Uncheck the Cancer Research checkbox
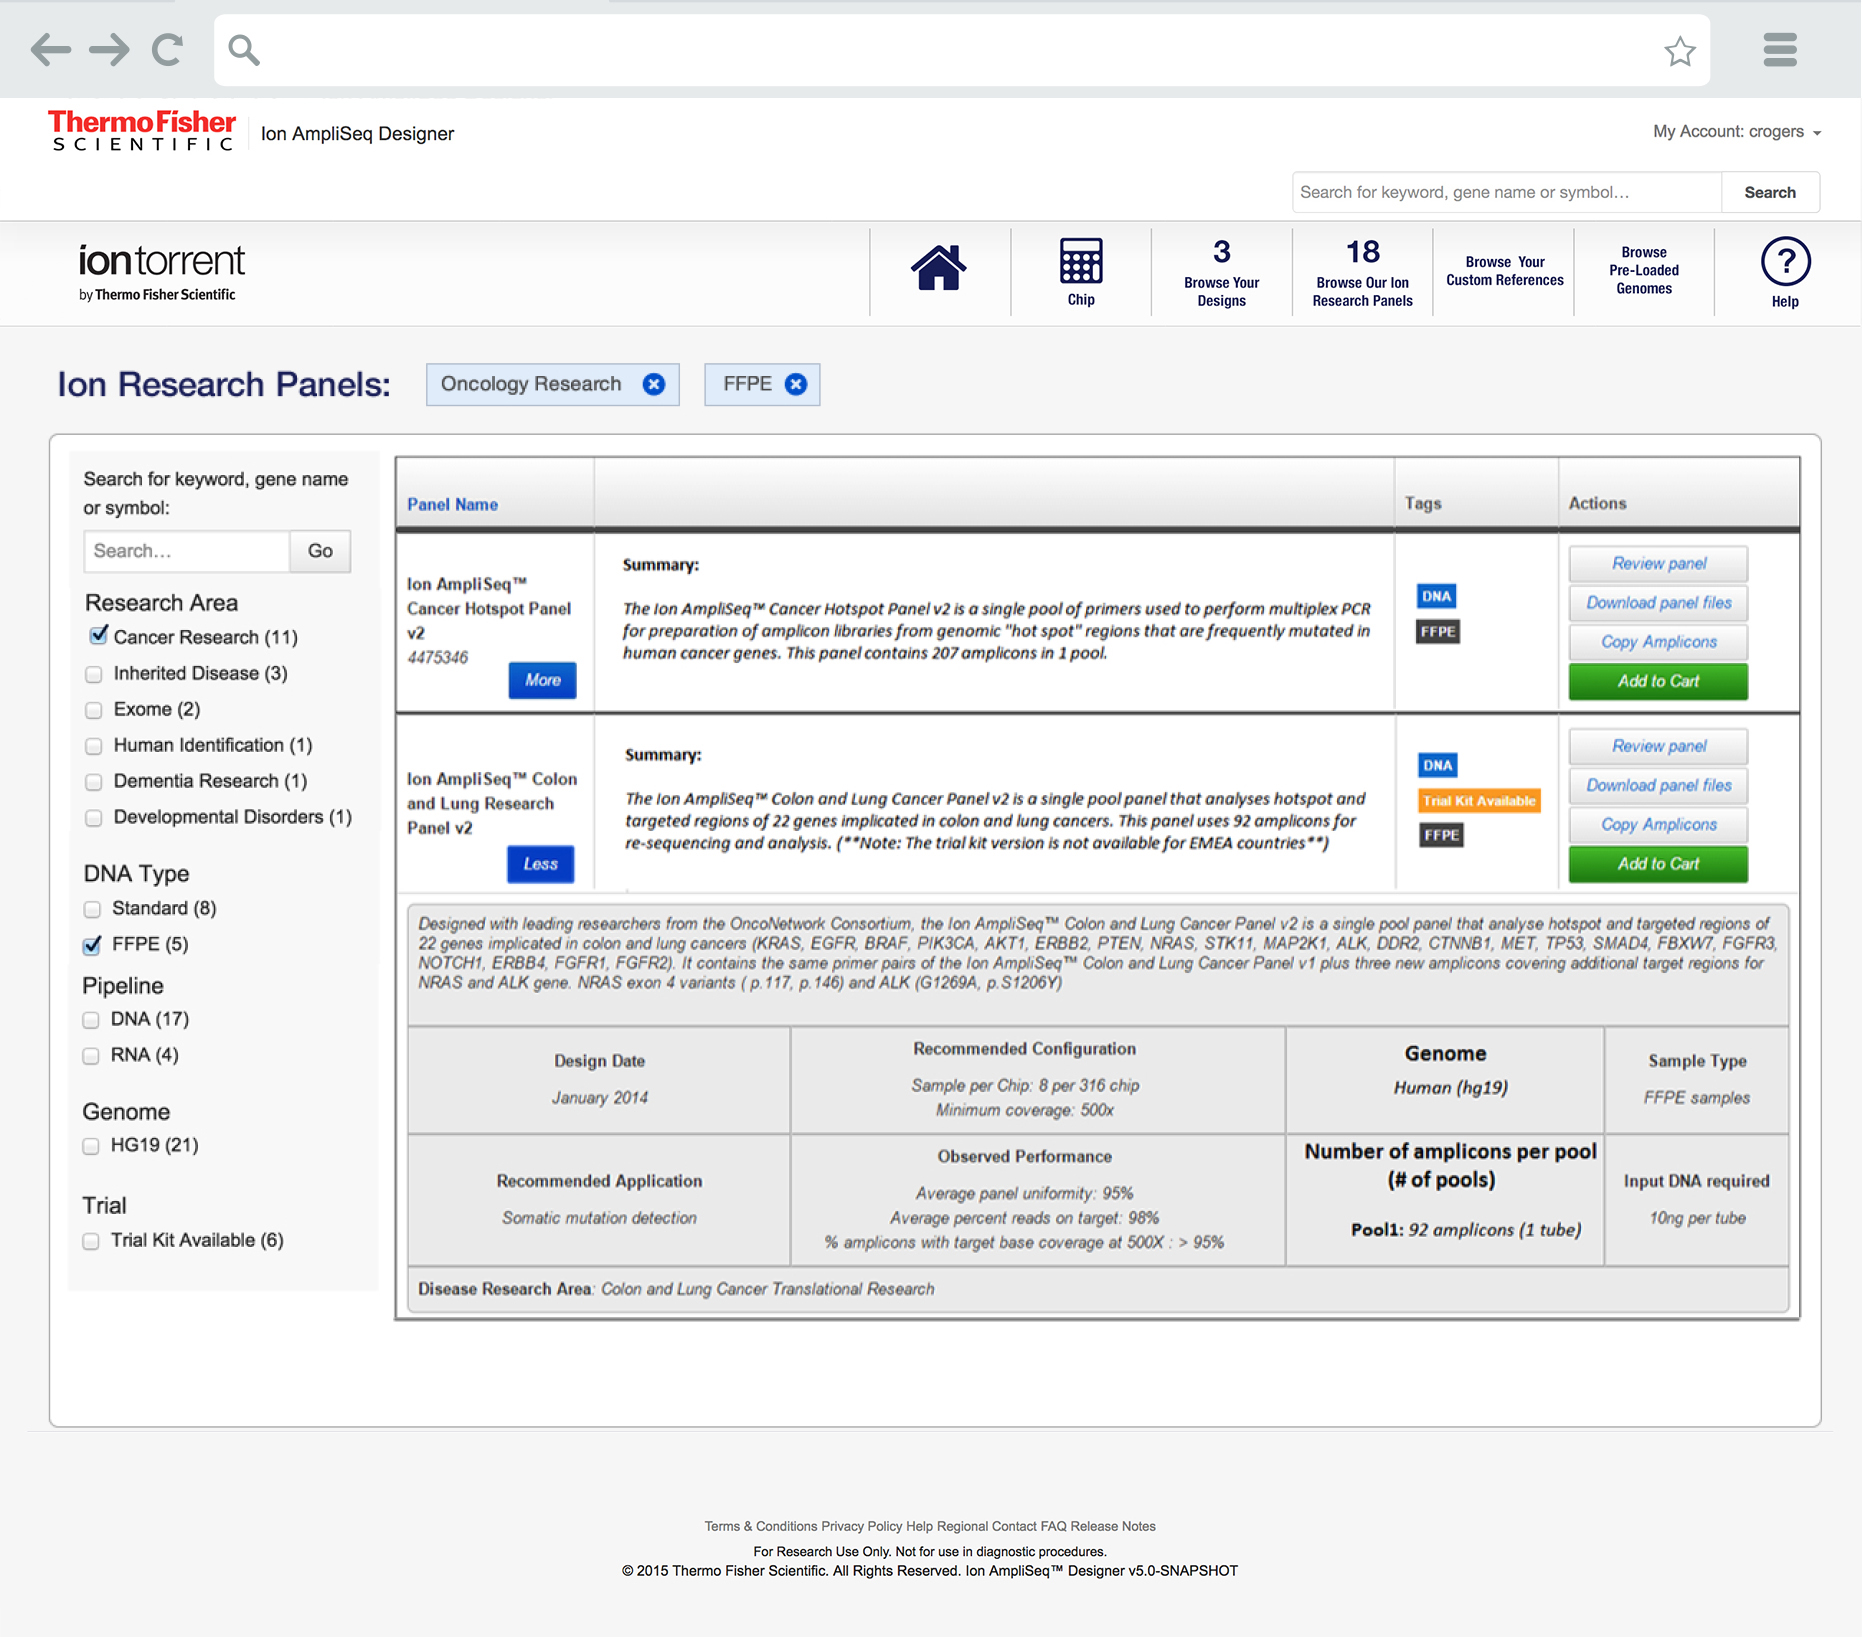Image resolution: width=1862 pixels, height=1637 pixels. point(98,636)
